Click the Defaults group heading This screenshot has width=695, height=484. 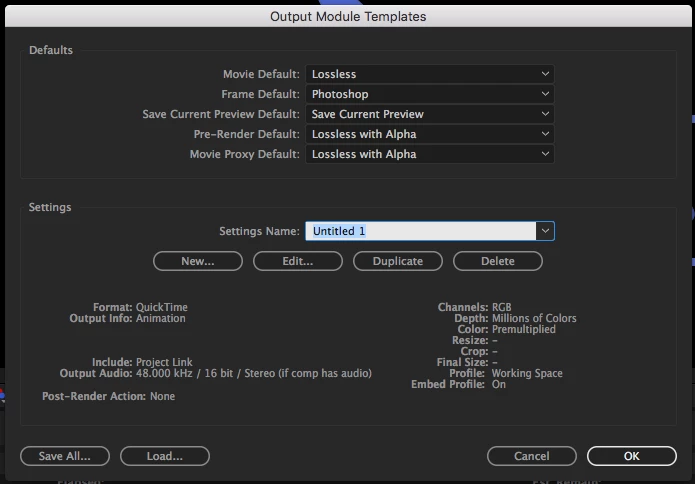(x=51, y=50)
